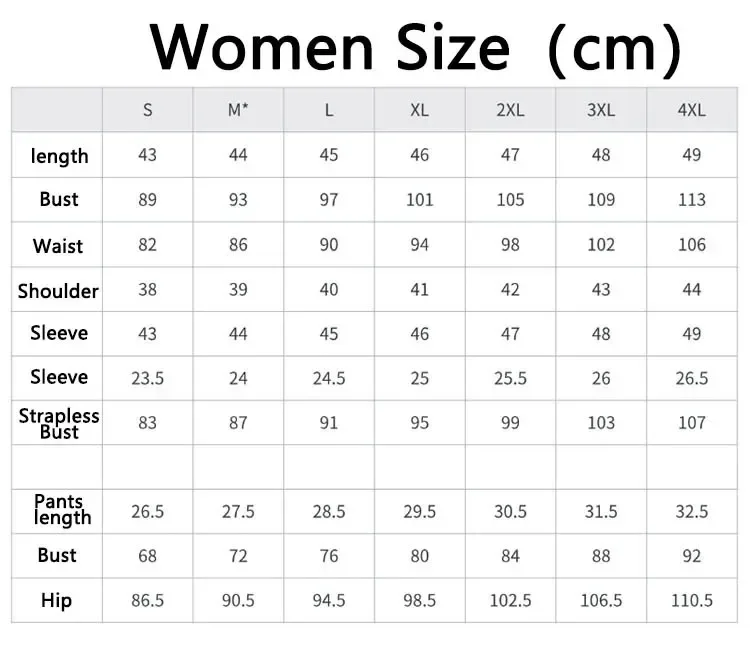The height and width of the screenshot is (655, 750).
Task: Select the M* size column header
Action: (x=238, y=110)
